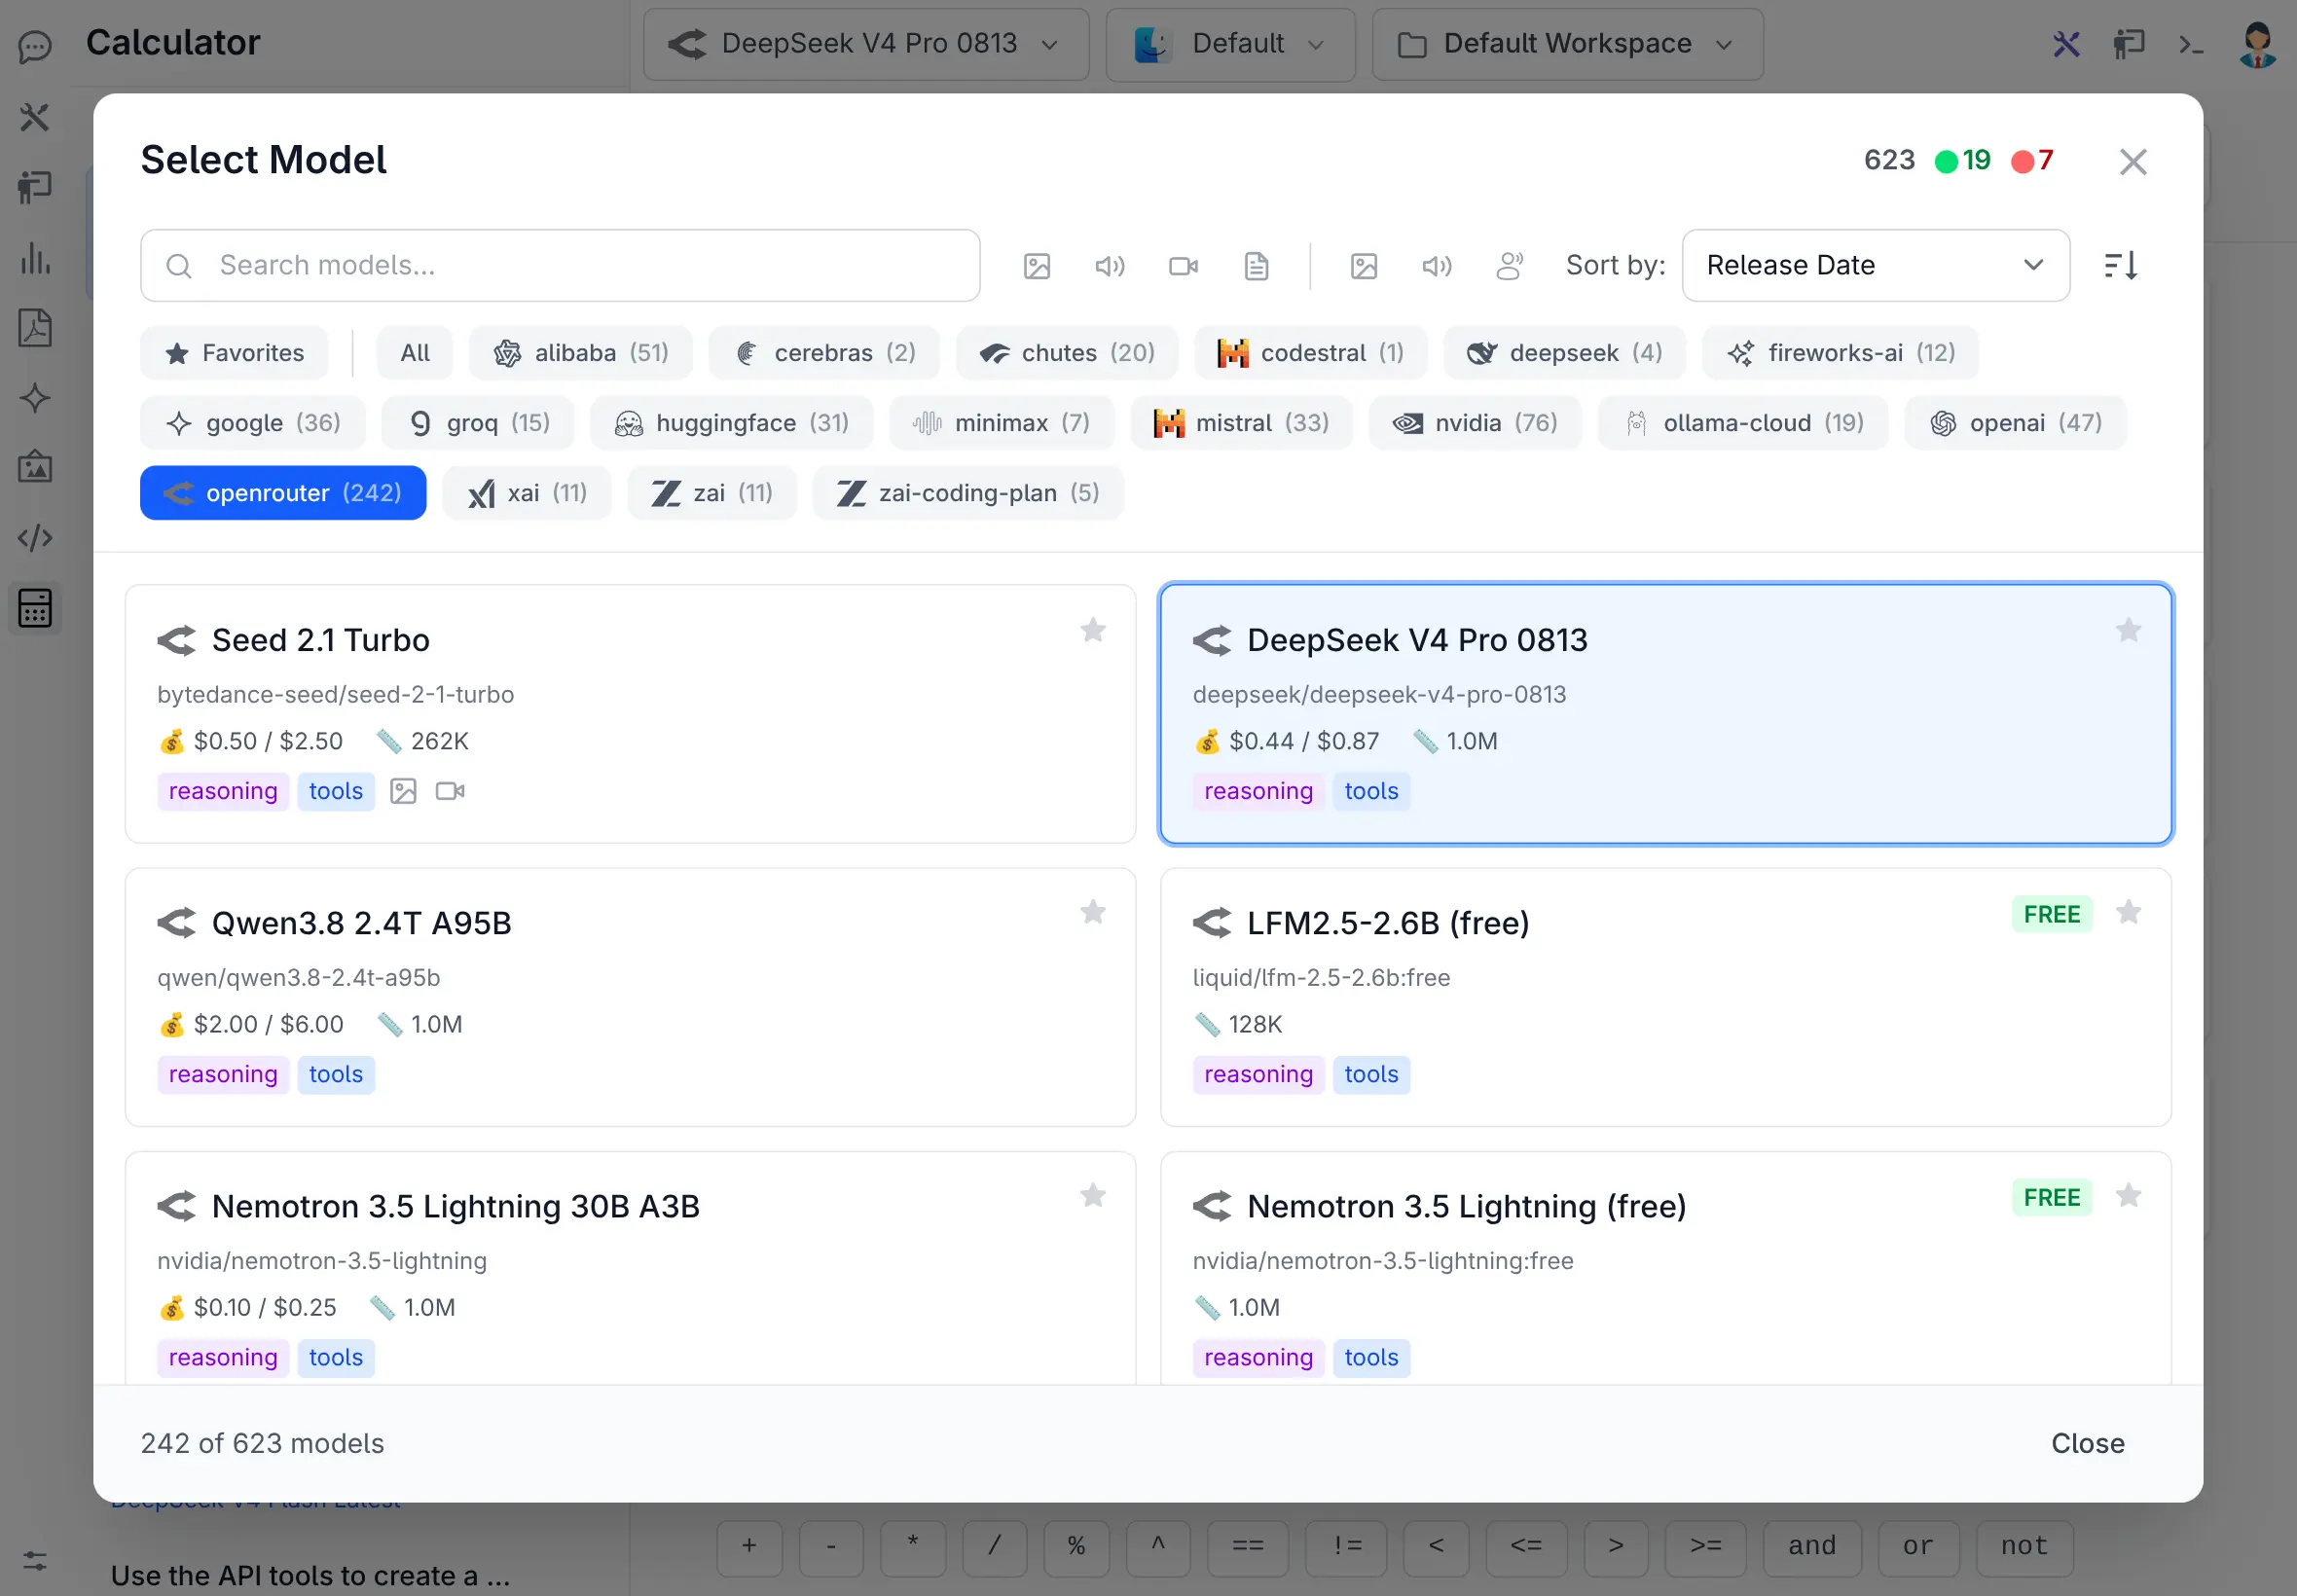
Task: Filter by fireworks-ai provider
Action: 1841,353
